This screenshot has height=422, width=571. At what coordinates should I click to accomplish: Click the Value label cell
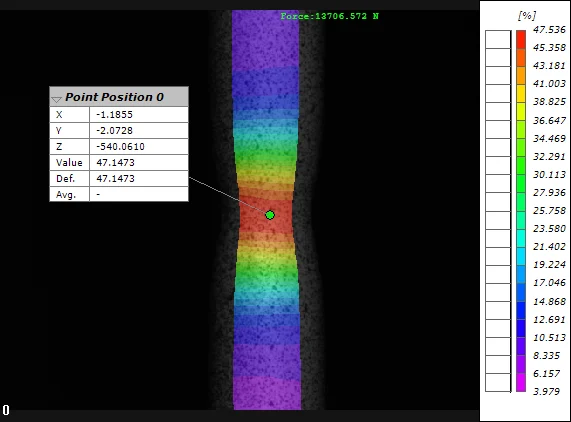coord(70,163)
